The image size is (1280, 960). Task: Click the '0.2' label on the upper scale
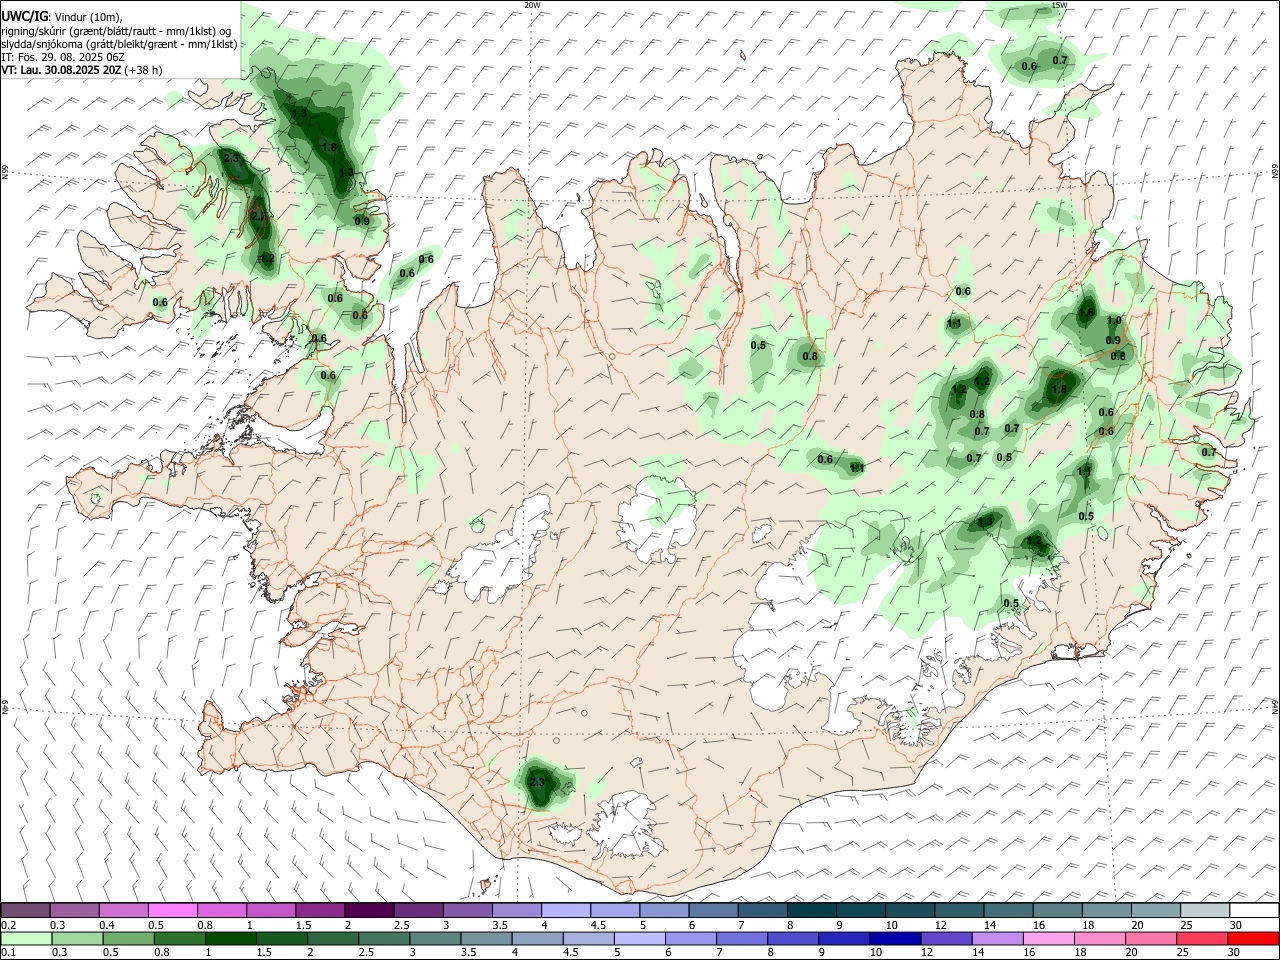pos(9,925)
